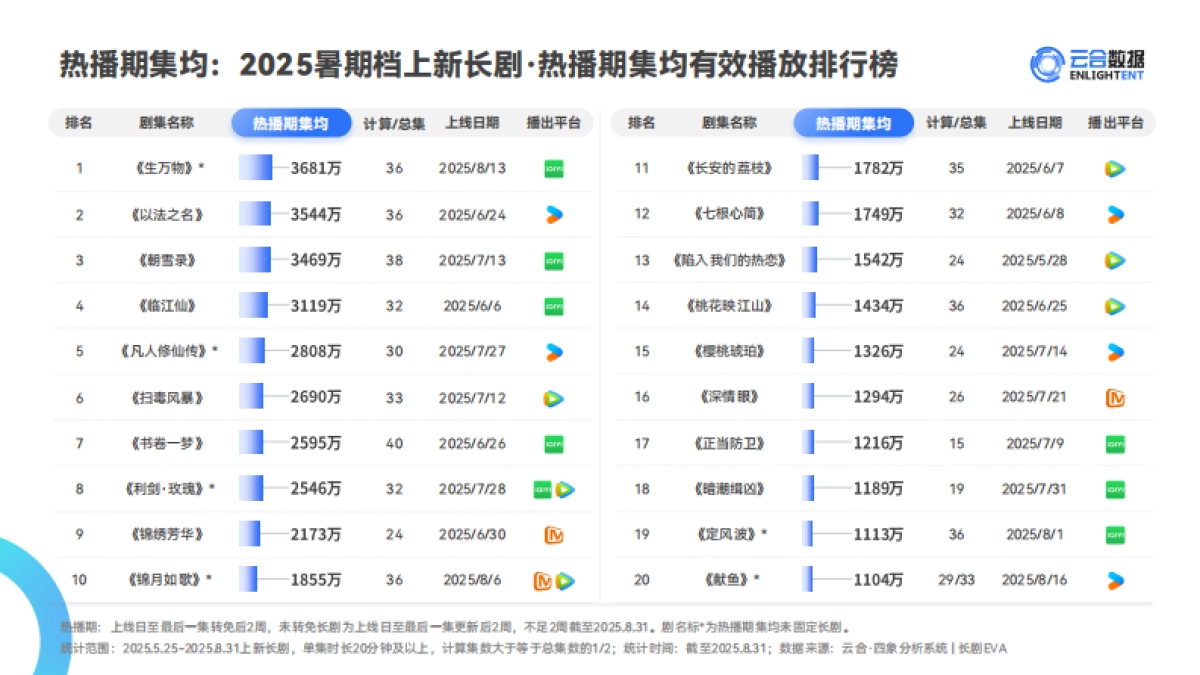This screenshot has height=675, width=1200.
Task: Click Tencent Video icon for 《长安的荔枝》
Action: 1113,168
